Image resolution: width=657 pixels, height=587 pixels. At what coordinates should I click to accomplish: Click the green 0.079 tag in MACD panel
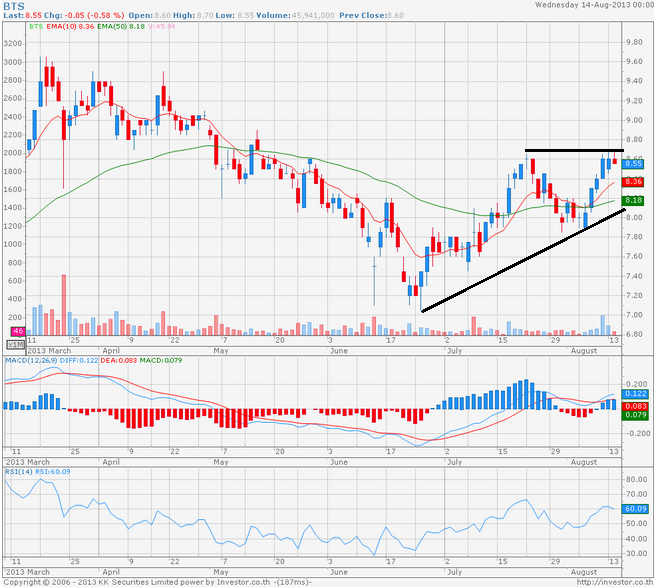click(636, 415)
